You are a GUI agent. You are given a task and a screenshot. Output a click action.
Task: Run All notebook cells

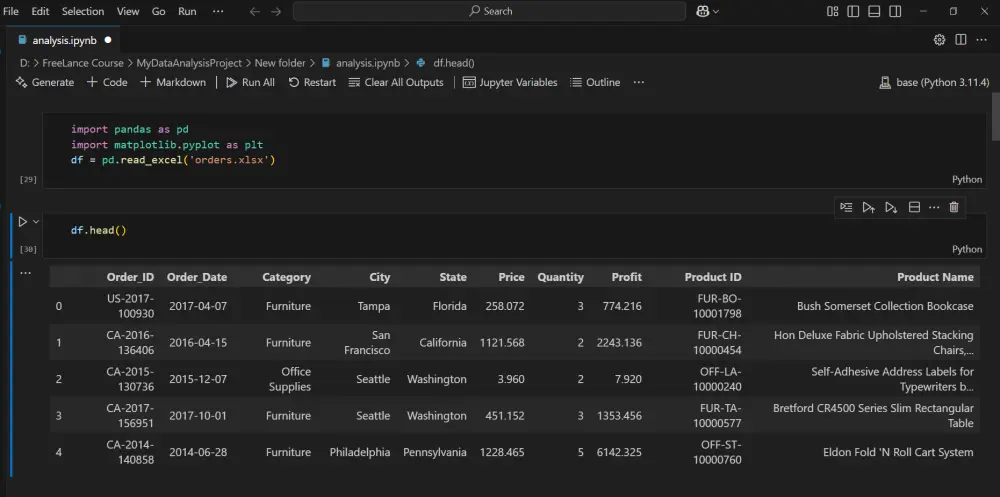point(251,82)
